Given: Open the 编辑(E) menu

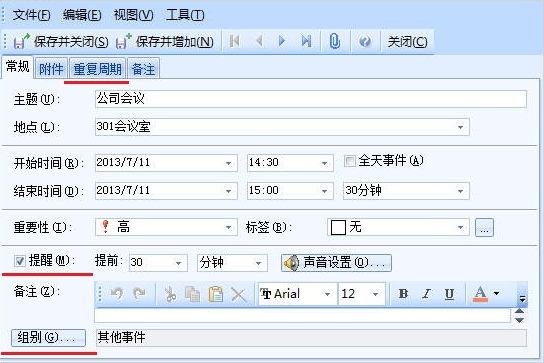Looking at the screenshot, I should [82, 15].
